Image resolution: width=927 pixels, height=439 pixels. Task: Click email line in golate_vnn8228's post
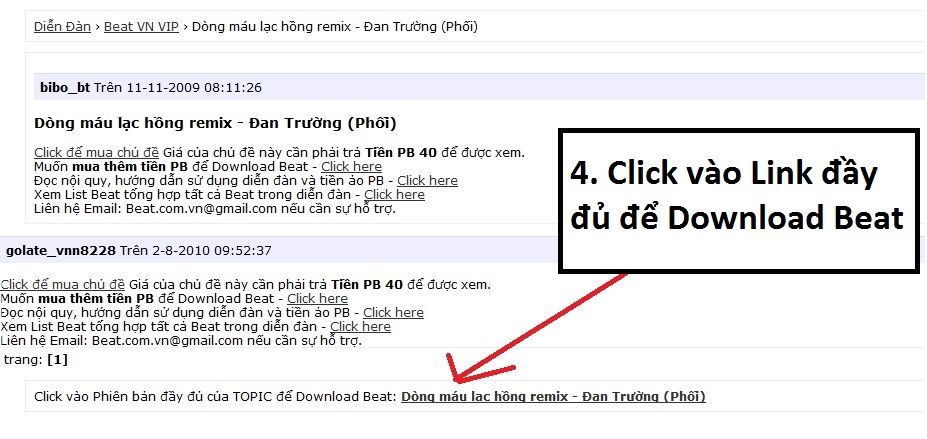point(181,341)
